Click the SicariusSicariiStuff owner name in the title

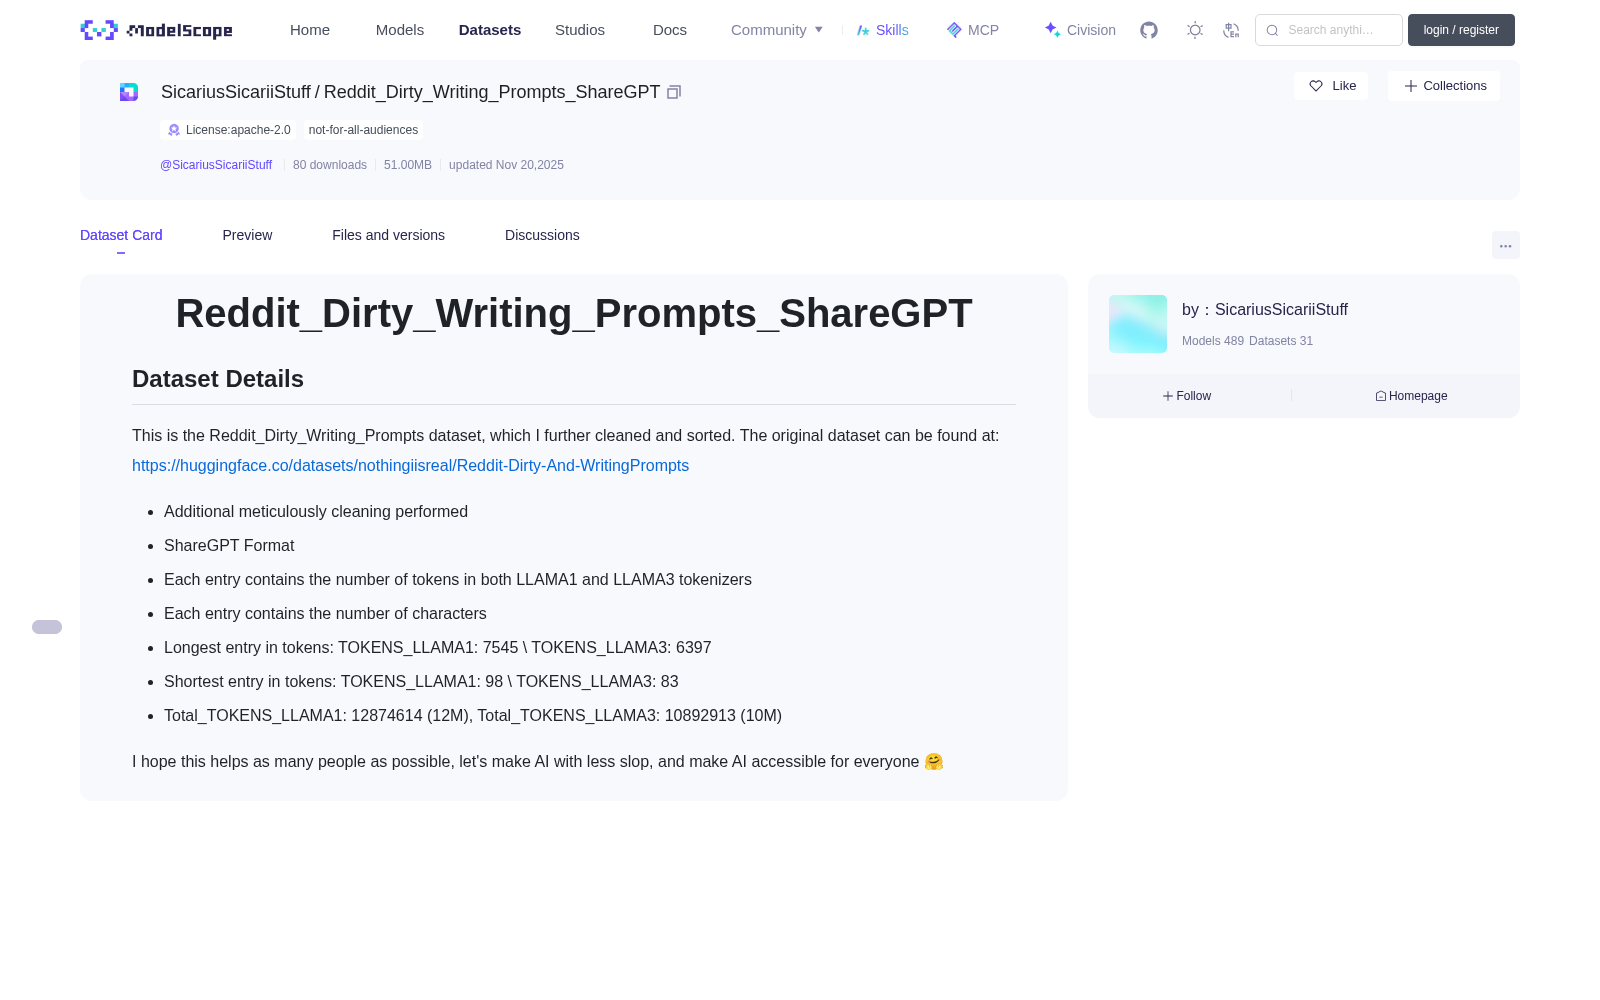coord(236,92)
